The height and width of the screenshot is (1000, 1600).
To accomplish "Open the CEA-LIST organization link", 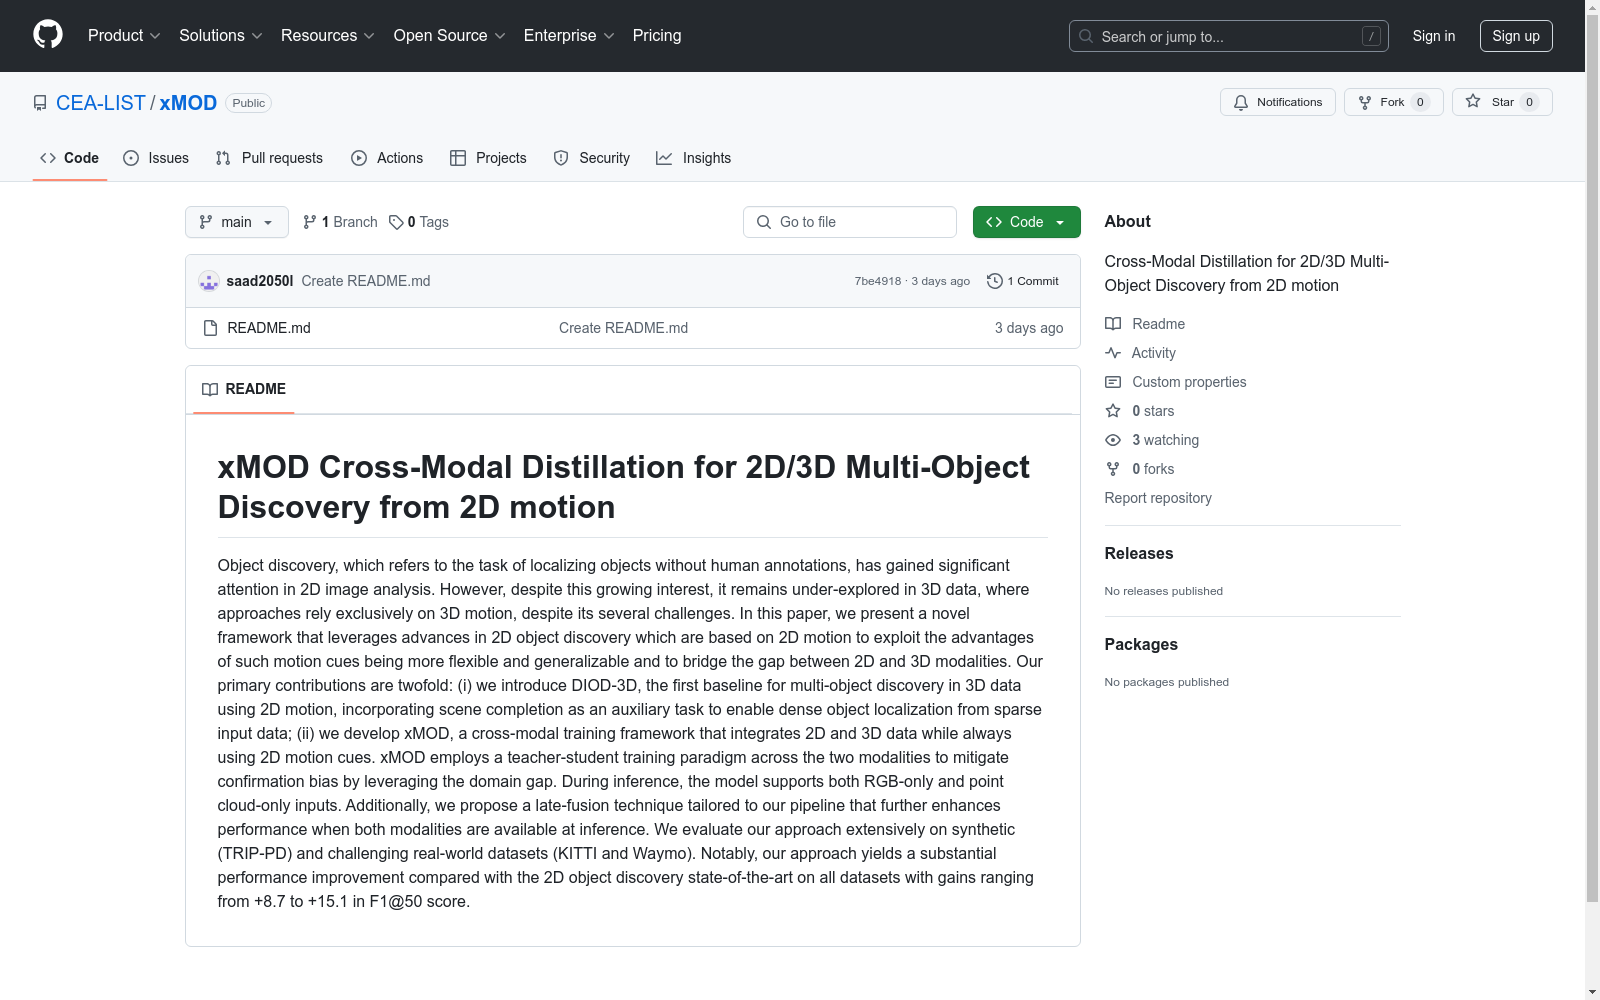I will [101, 103].
